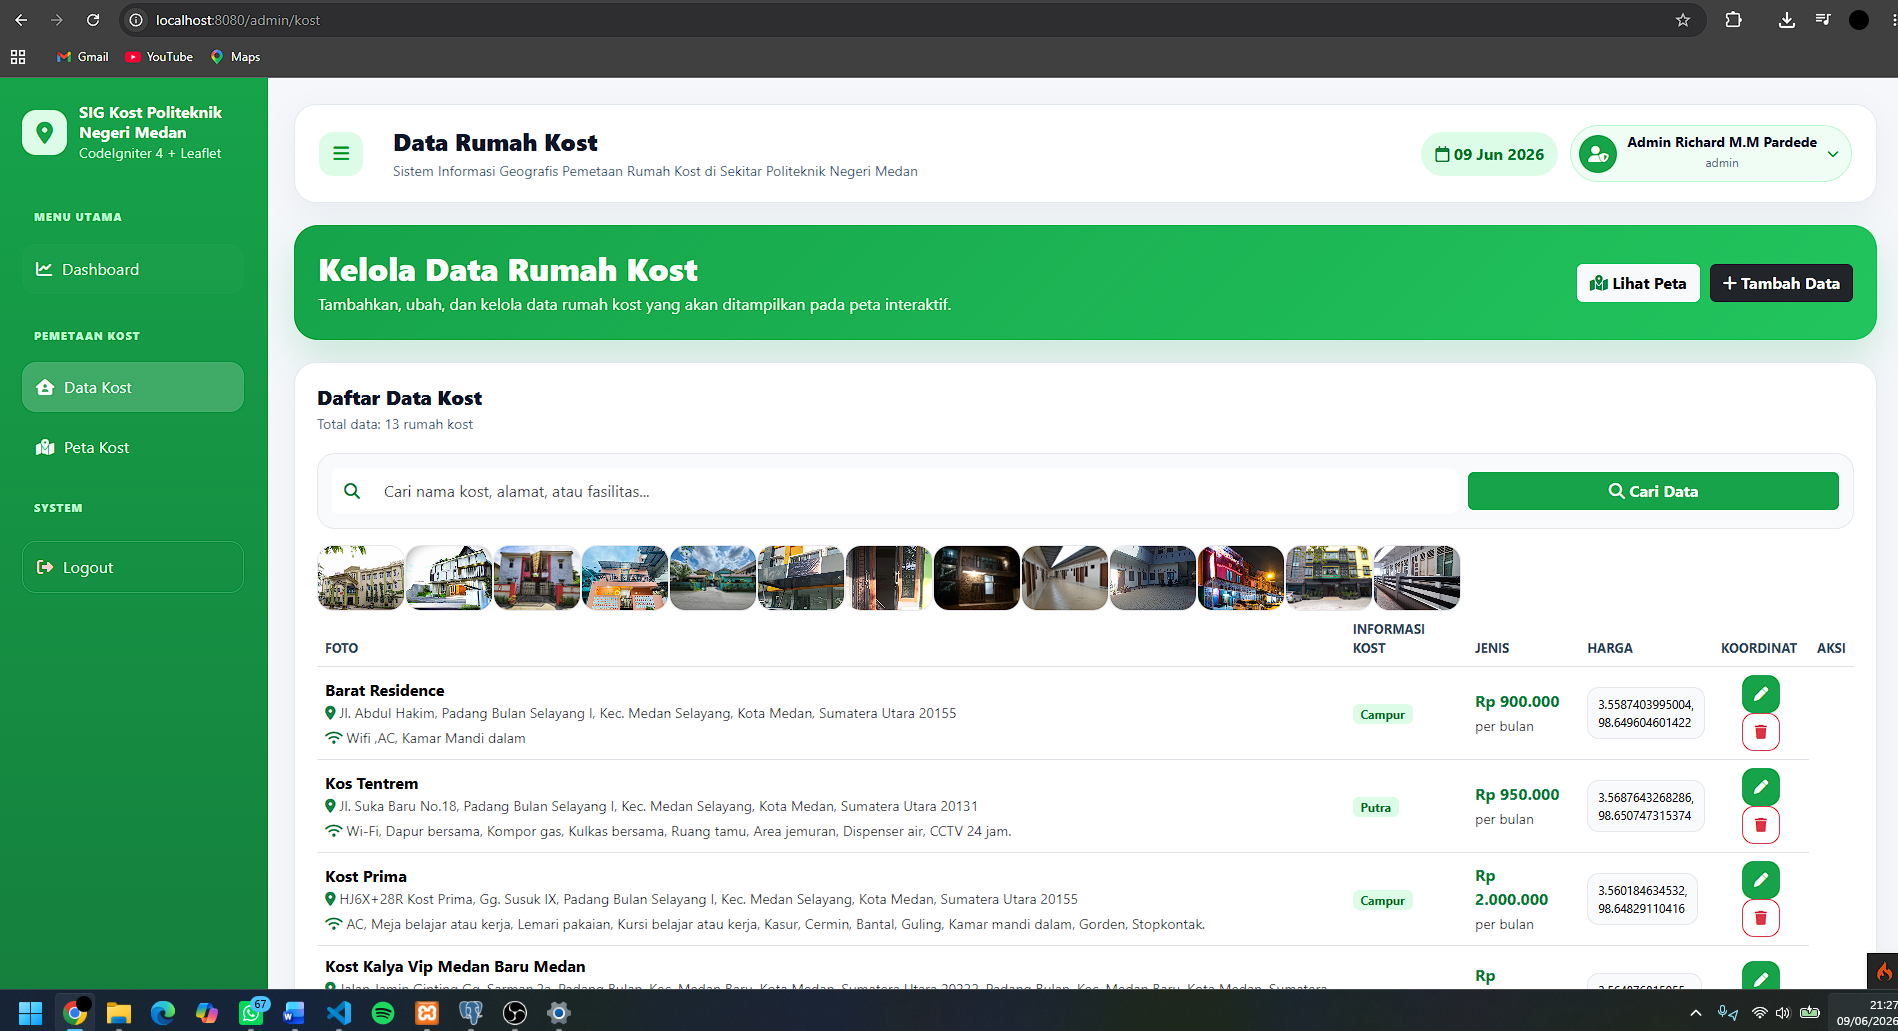The image size is (1898, 1031).
Task: Open WhatsApp from taskbar
Action: [251, 1013]
